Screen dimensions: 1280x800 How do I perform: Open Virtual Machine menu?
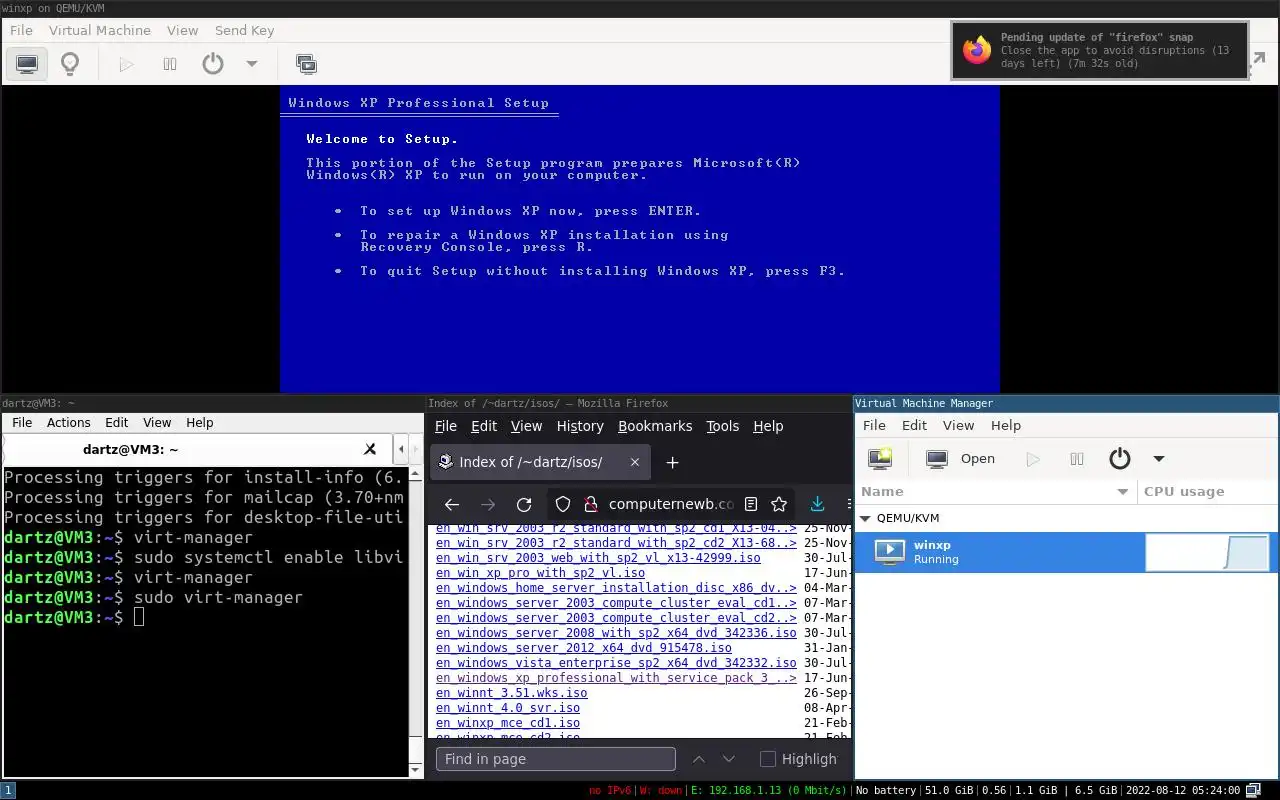tap(100, 30)
